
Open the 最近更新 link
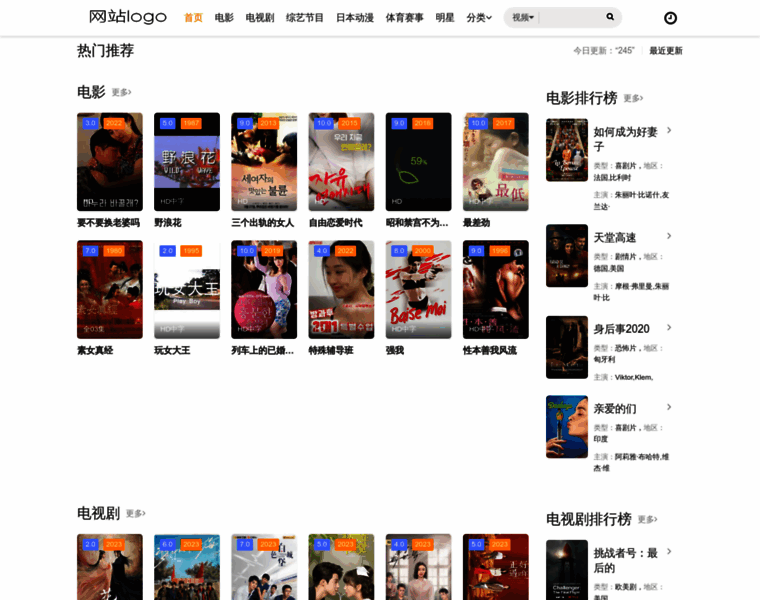(666, 51)
